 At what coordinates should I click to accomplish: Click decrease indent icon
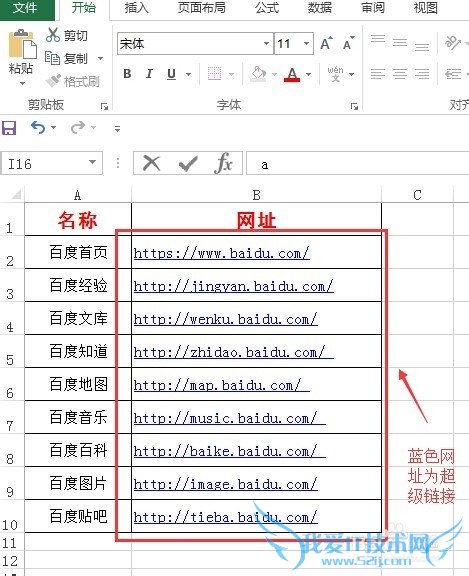452,74
